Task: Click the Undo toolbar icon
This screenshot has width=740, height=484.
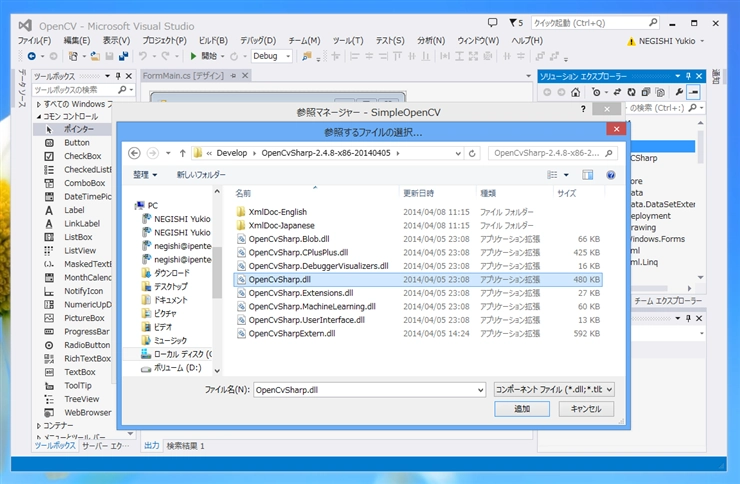Action: coord(143,56)
